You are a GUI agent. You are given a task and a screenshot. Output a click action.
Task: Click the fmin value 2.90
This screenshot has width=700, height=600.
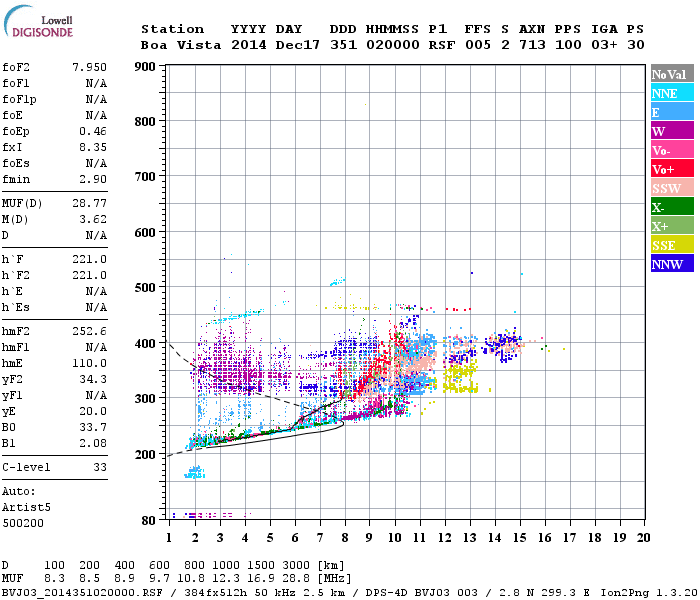coord(93,179)
